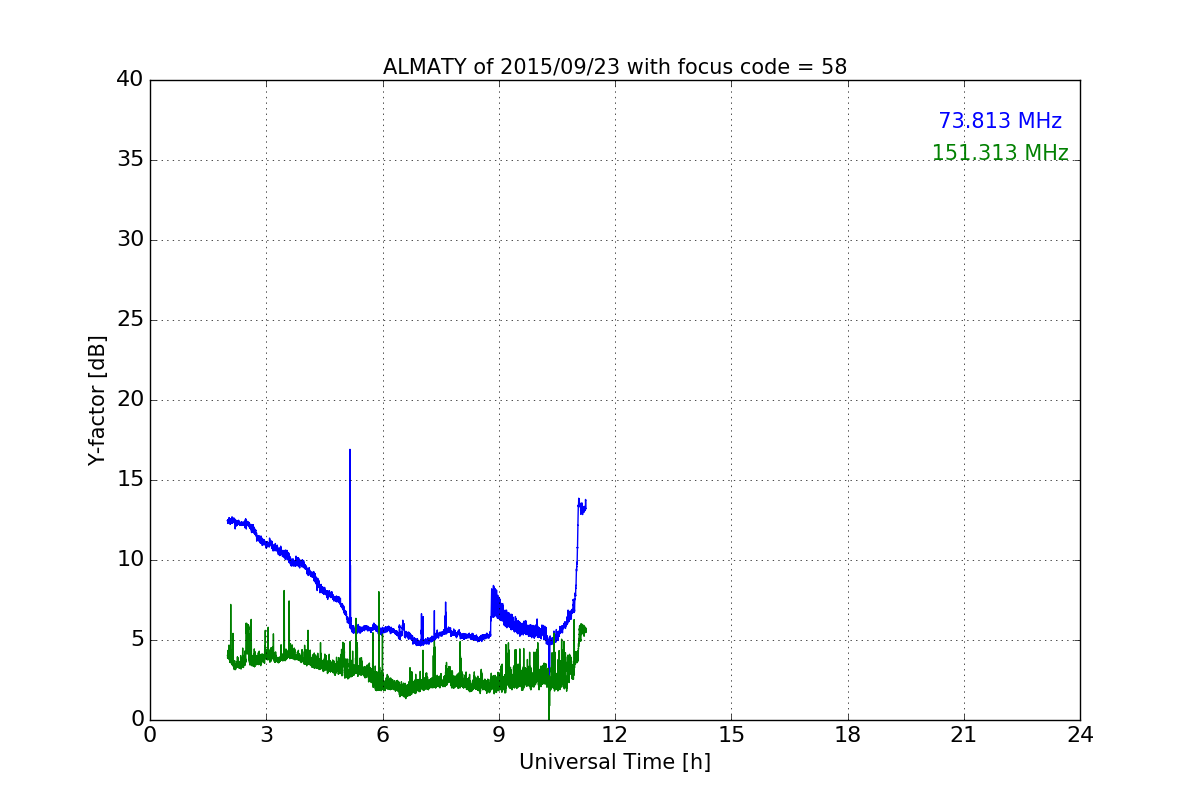Screen dimensions: 1200x800
Task: Click the y-axis tick label '40'
Action: tap(130, 80)
